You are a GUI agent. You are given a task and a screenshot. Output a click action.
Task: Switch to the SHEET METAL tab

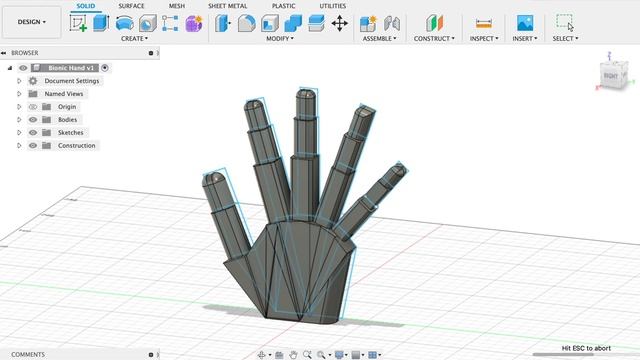(227, 6)
